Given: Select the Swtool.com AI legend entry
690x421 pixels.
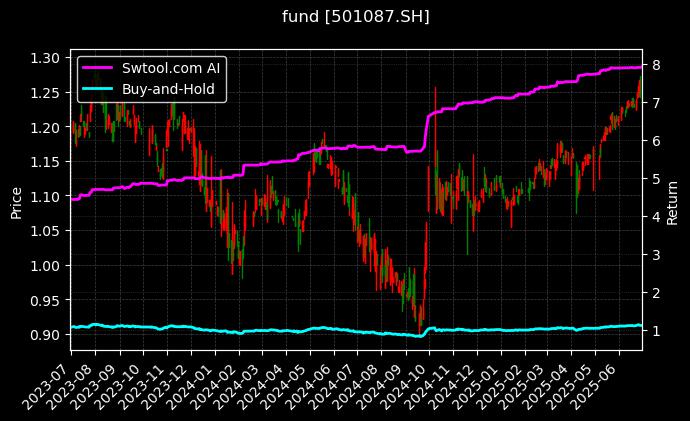Looking at the screenshot, I should tap(173, 69).
